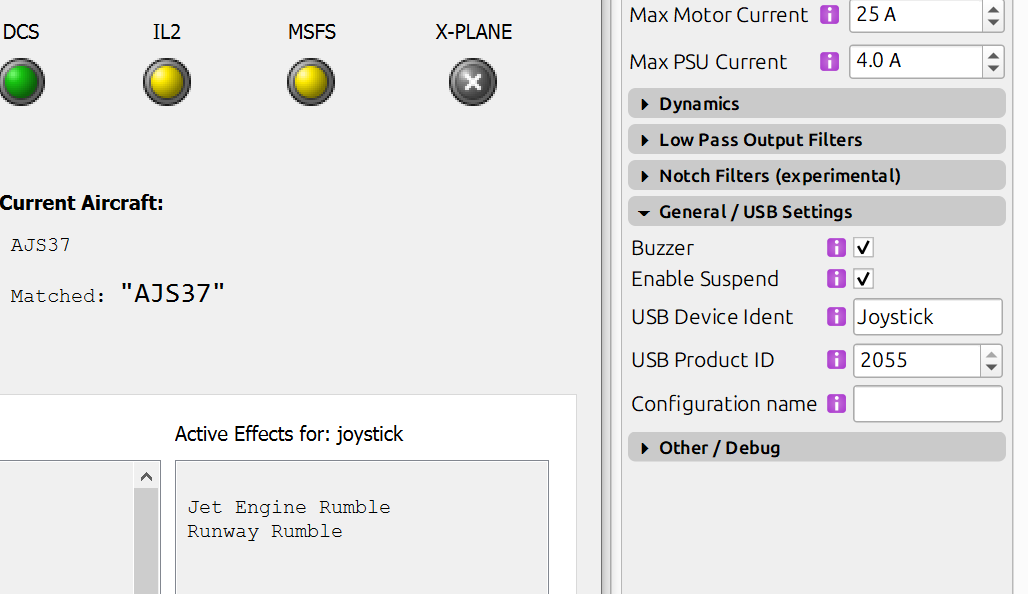Show info for Configuration name
The height and width of the screenshot is (594, 1028).
837,404
